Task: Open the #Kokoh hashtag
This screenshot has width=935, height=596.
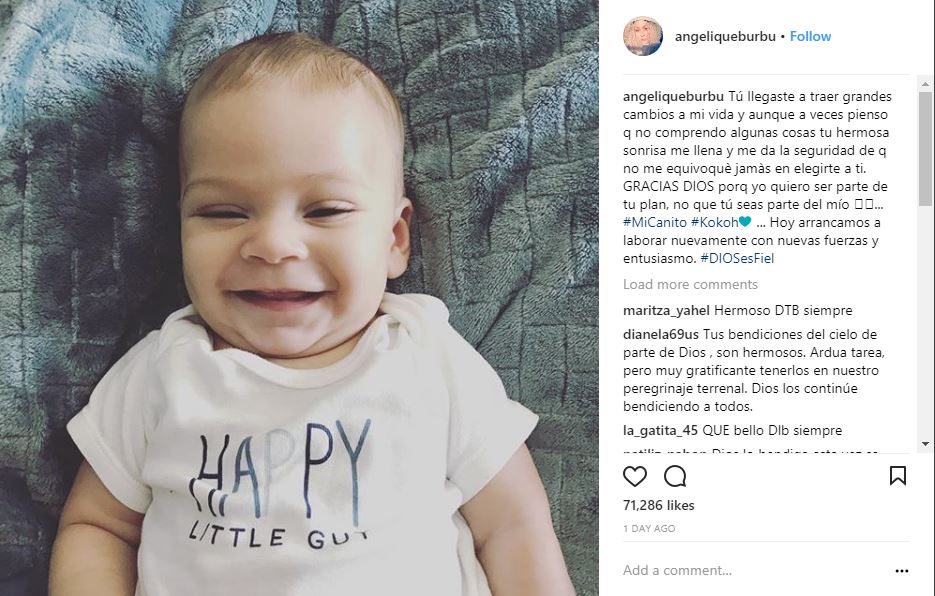Action: tap(714, 223)
